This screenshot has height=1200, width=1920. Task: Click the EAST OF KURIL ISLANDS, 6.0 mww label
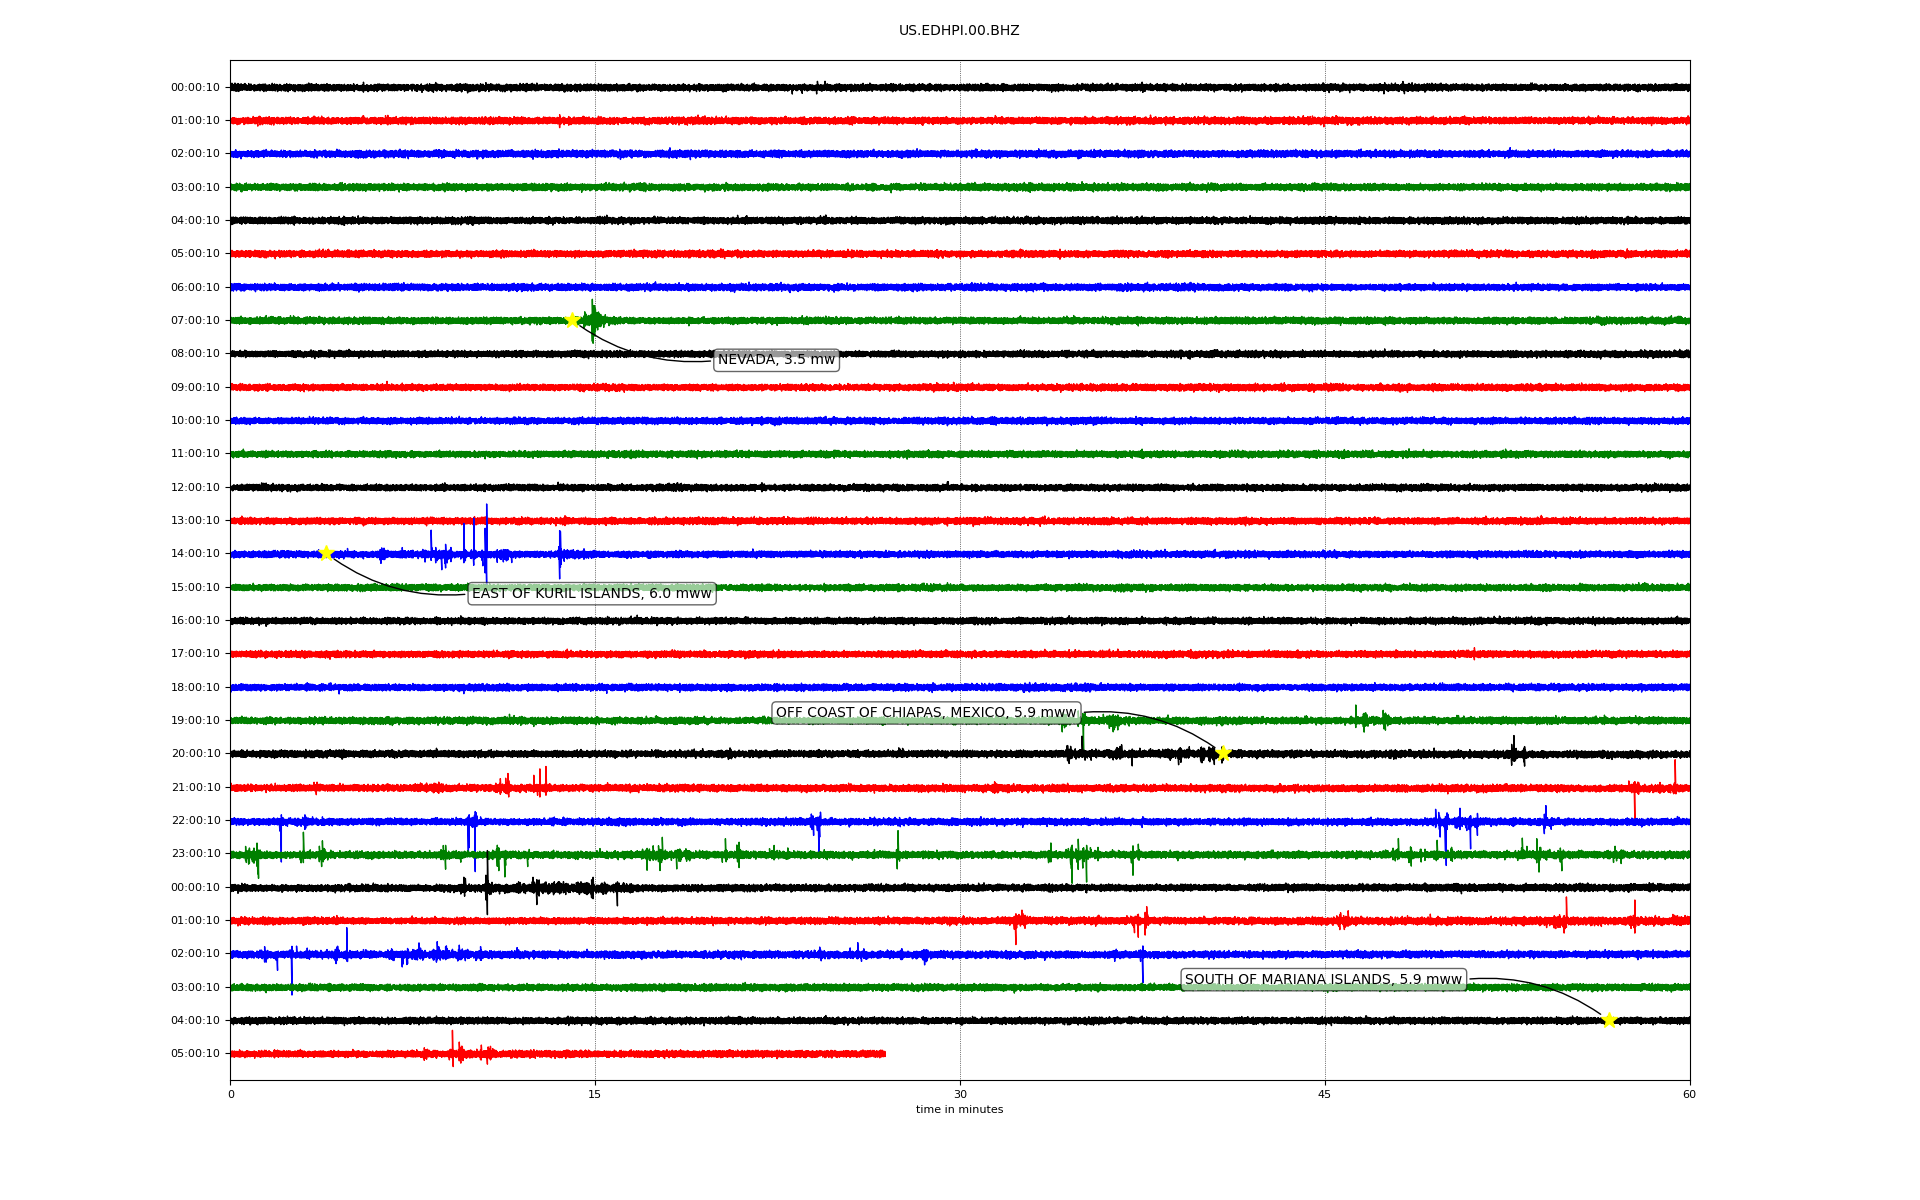click(592, 594)
